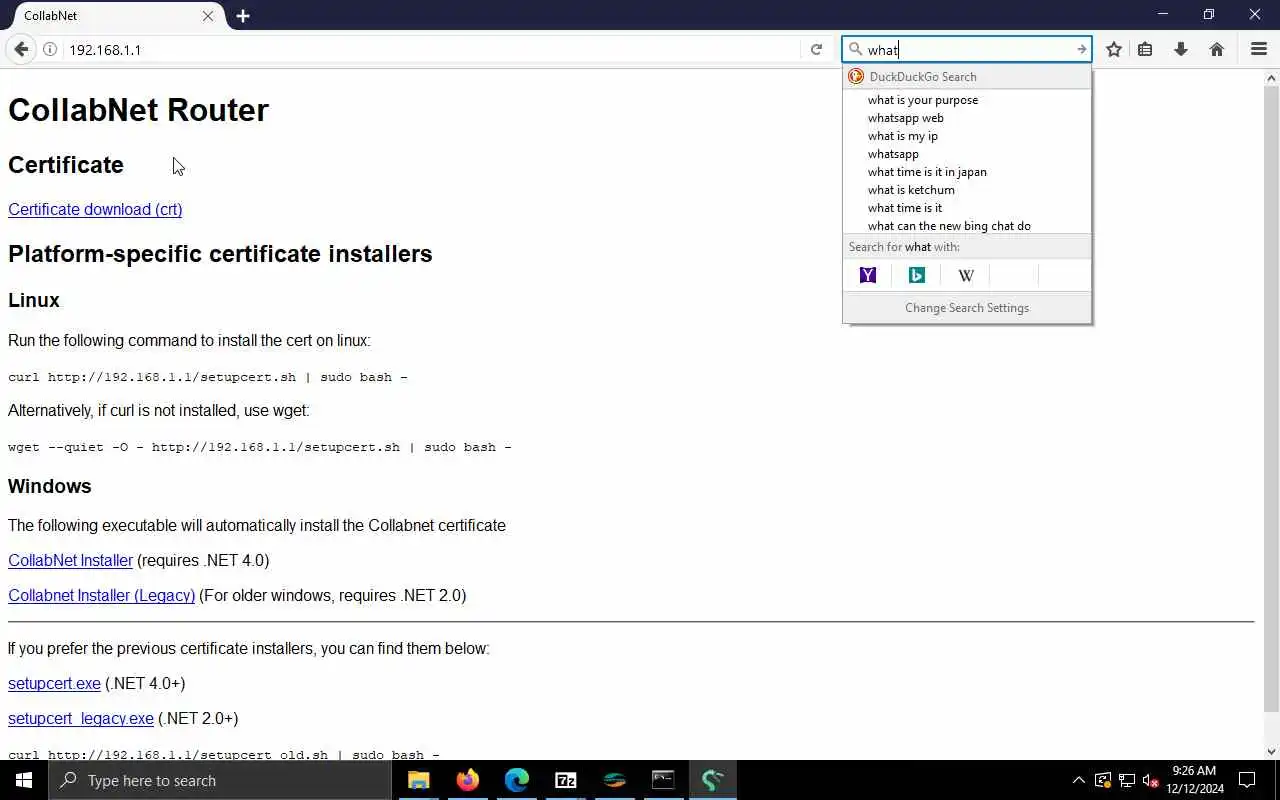This screenshot has height=800, width=1280.
Task: Show hidden system tray icons
Action: pos(1078,780)
